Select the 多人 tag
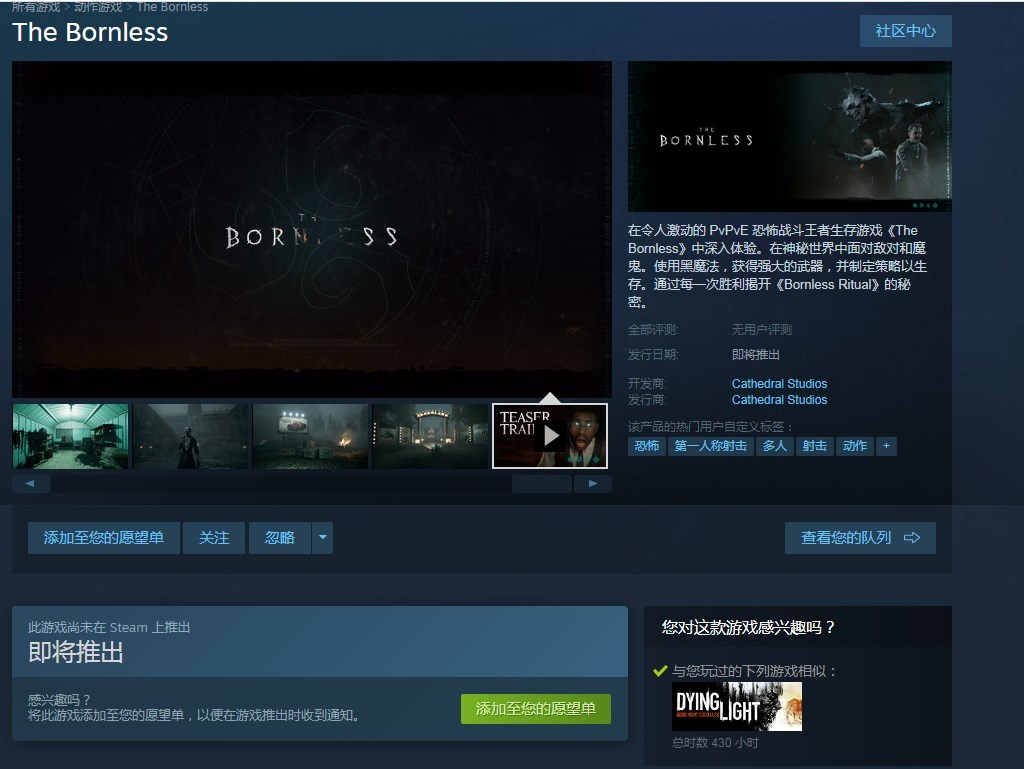 (775, 446)
